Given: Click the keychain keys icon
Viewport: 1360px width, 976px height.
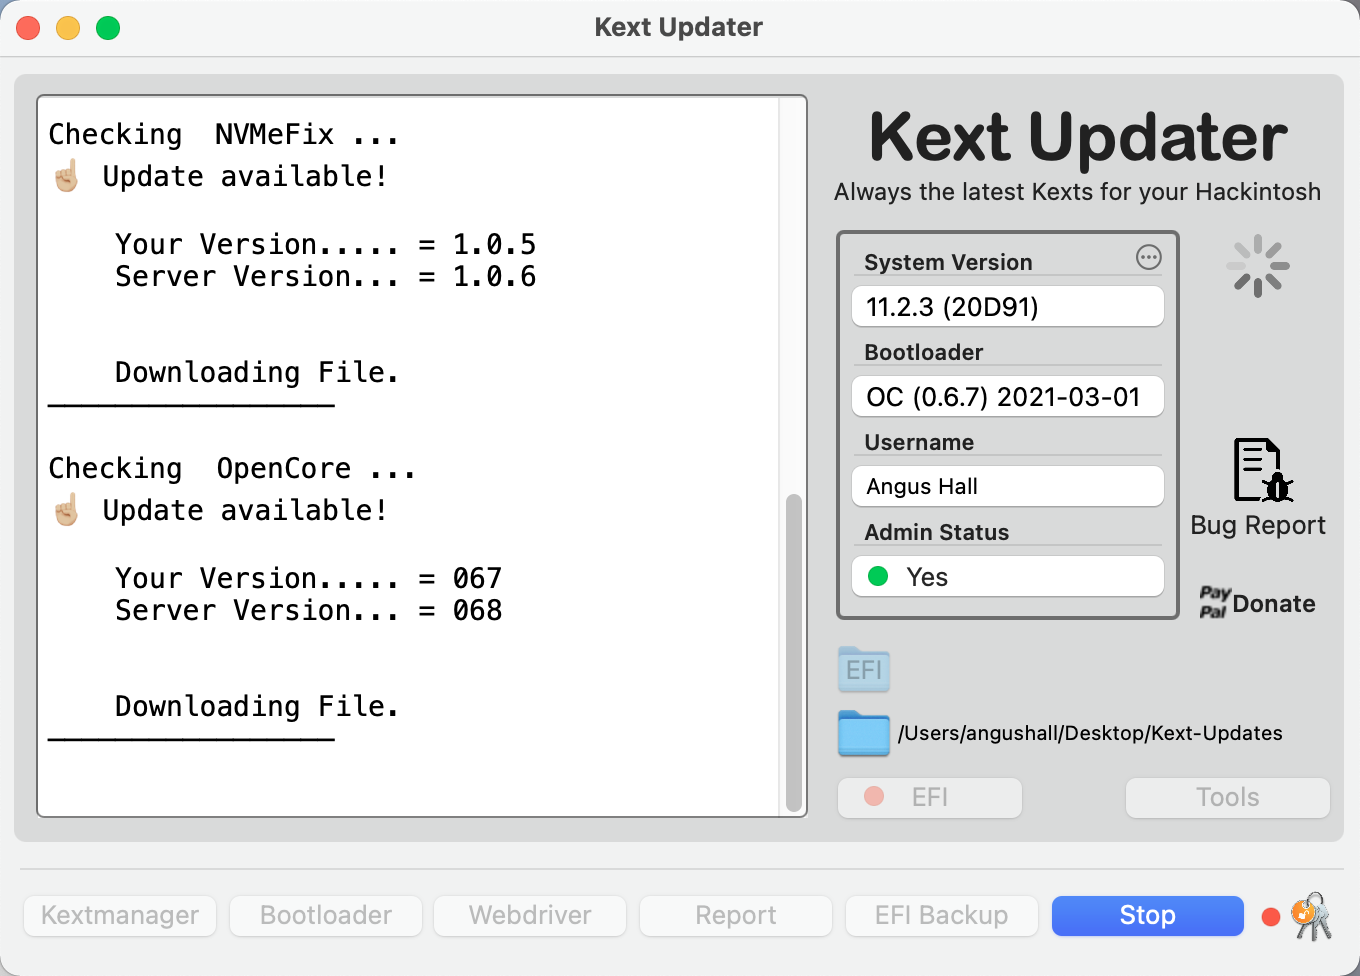Looking at the screenshot, I should (1313, 916).
